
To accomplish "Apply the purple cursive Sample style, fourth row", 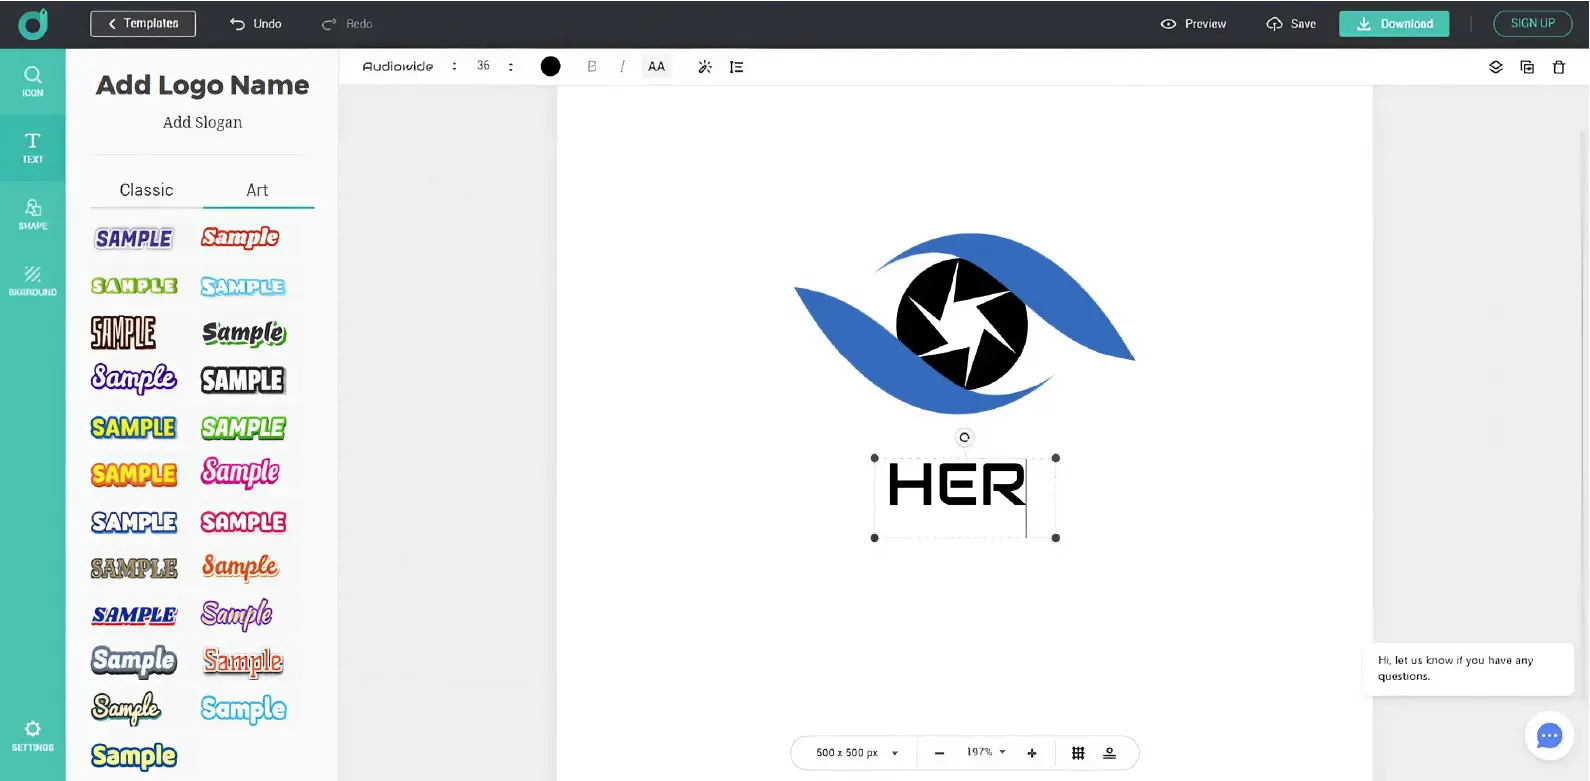I will (133, 378).
